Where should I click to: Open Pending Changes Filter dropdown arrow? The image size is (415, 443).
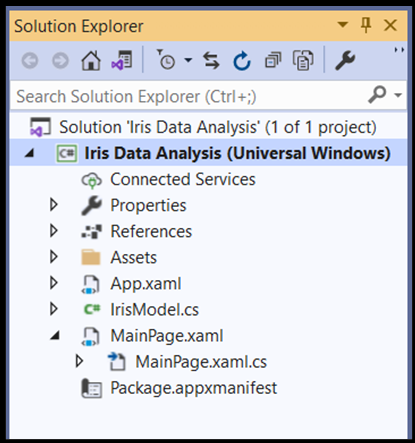(x=188, y=60)
